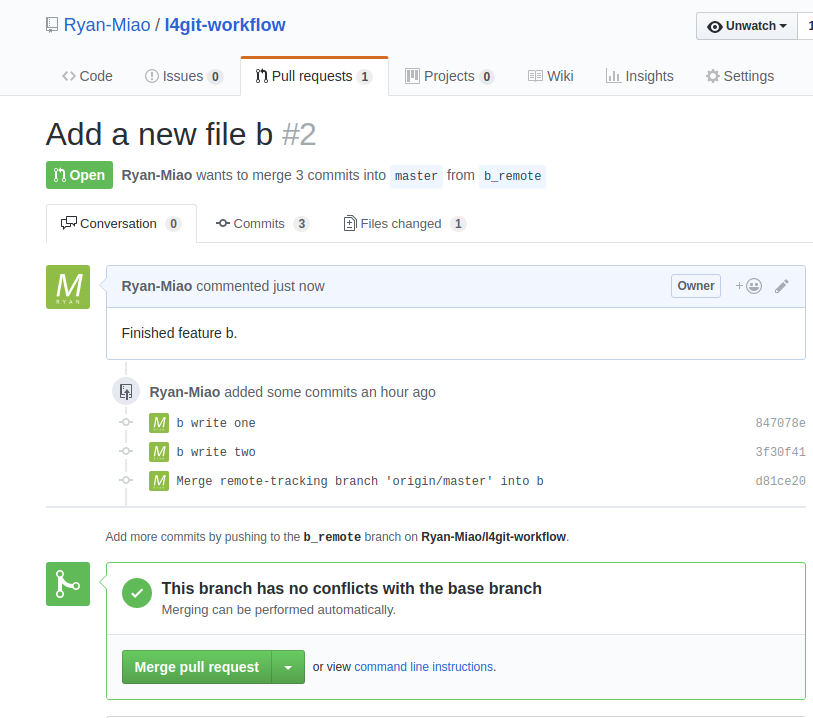Open the l4git-workflow repository link
The image size is (813, 718).
click(225, 25)
